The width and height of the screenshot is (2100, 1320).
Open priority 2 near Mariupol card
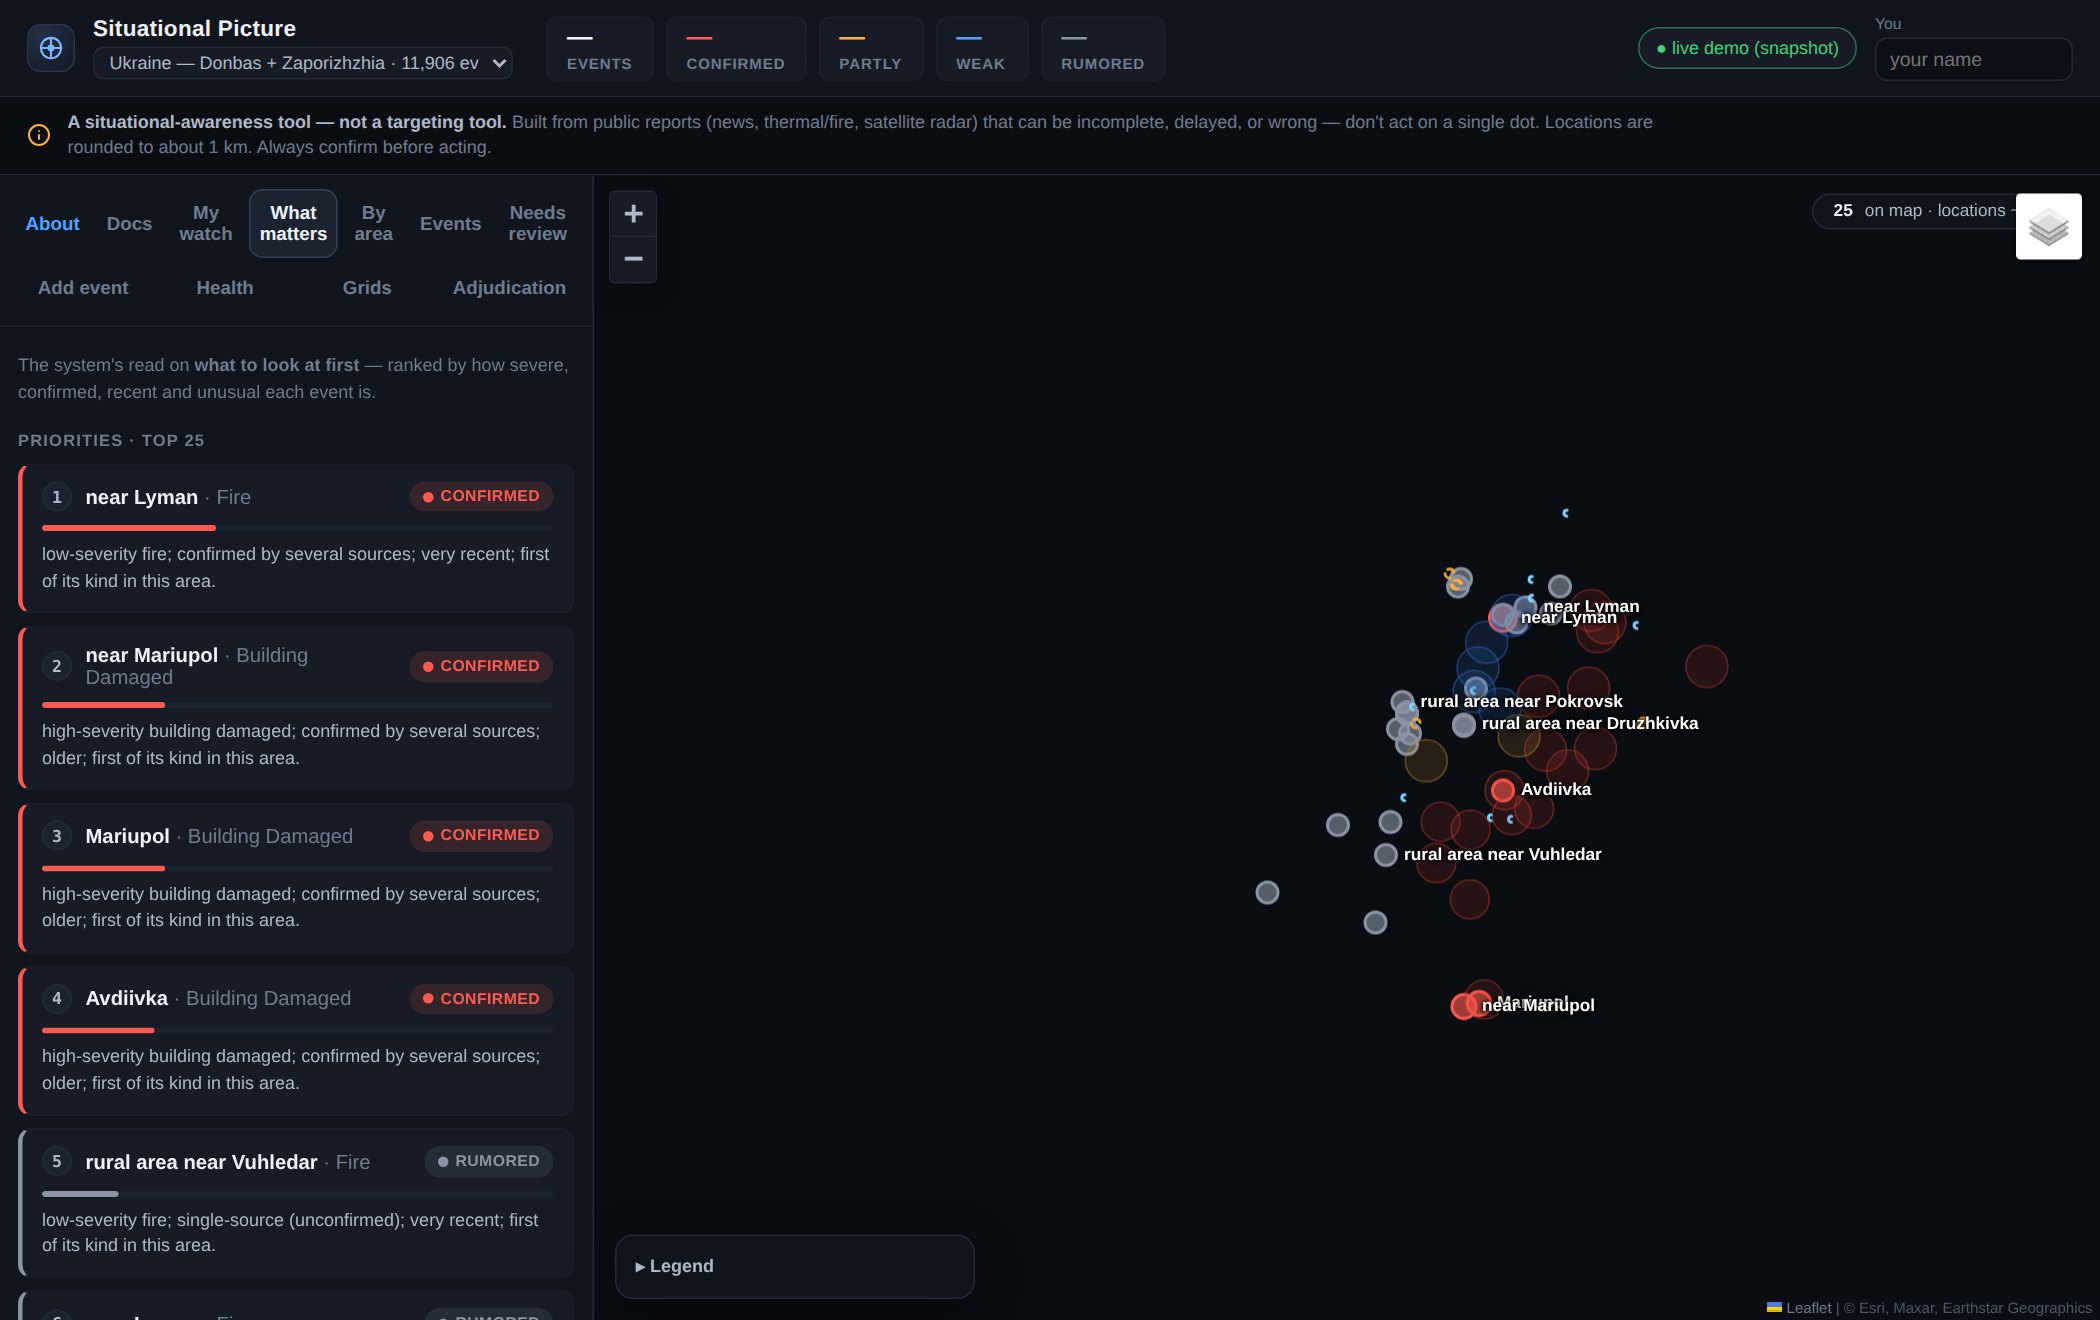point(296,708)
